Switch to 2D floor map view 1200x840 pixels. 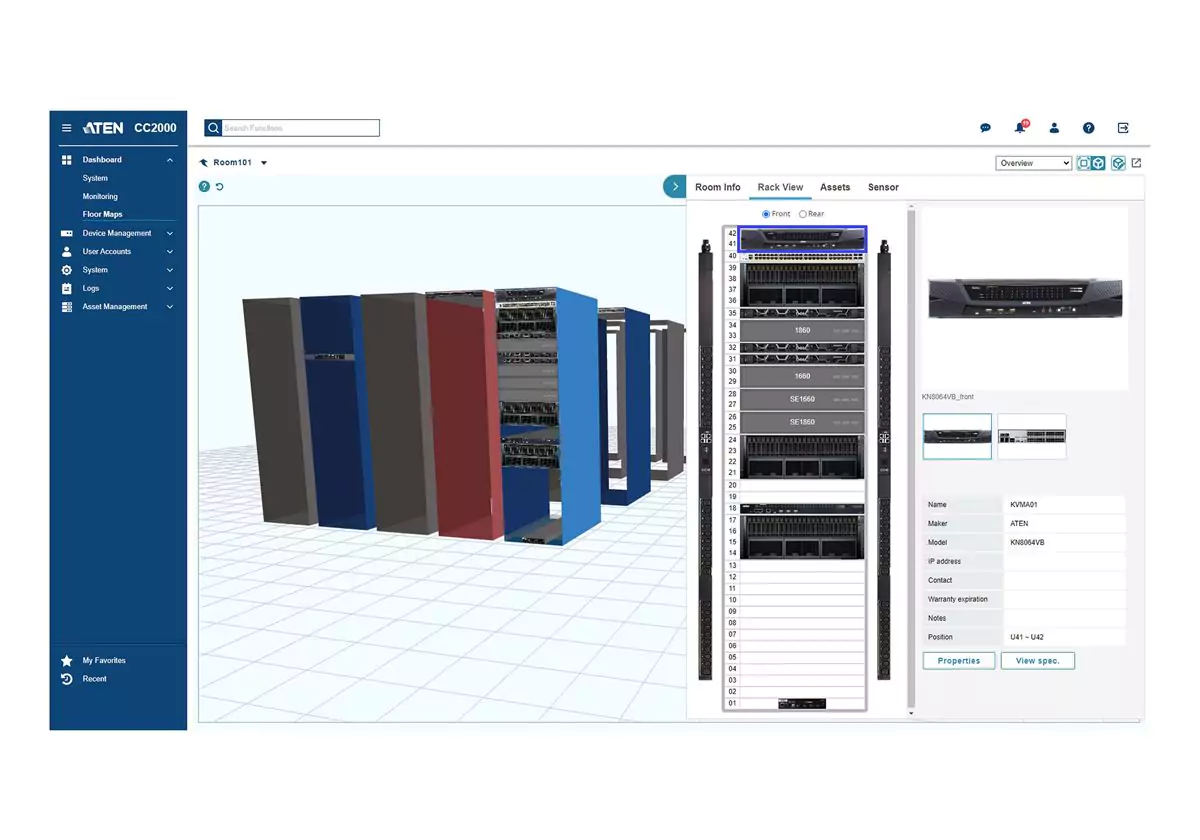pos(1083,162)
